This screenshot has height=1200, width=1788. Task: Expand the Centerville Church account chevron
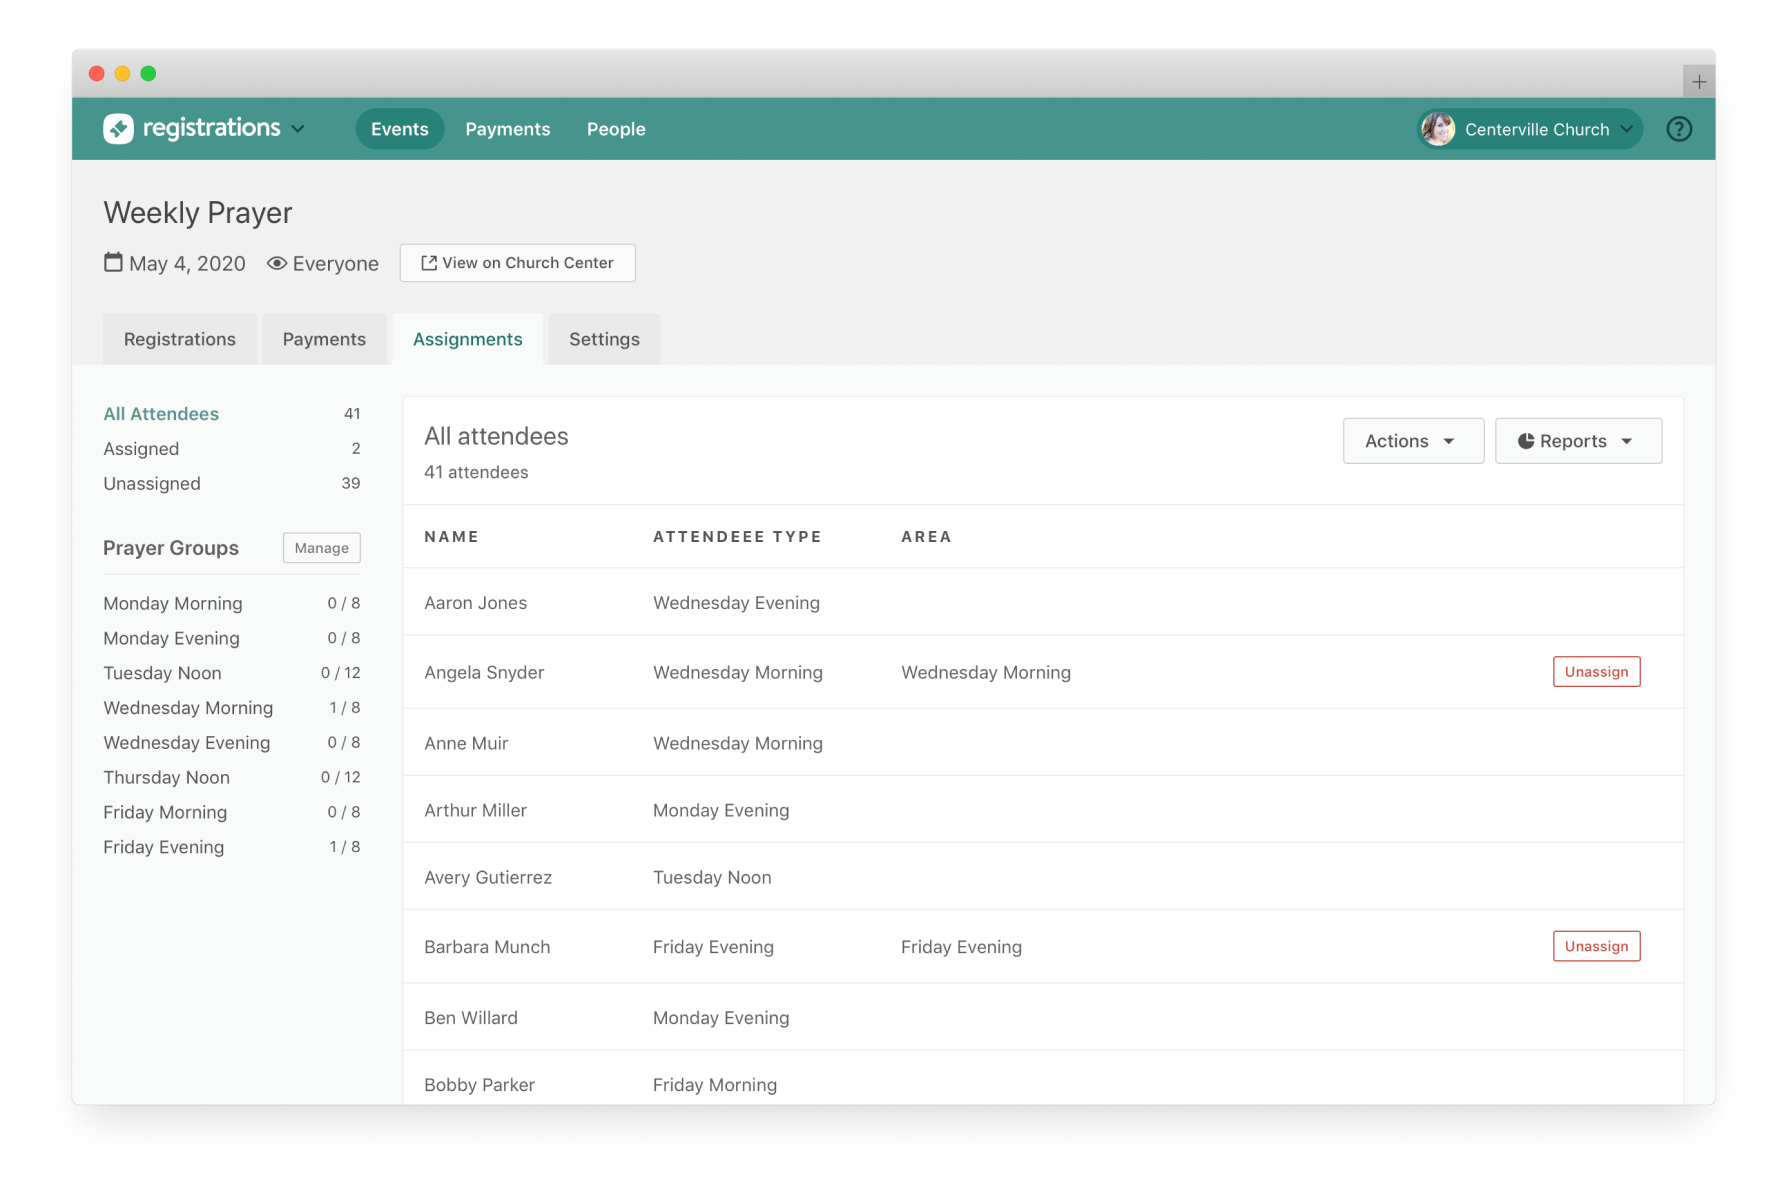[1627, 129]
